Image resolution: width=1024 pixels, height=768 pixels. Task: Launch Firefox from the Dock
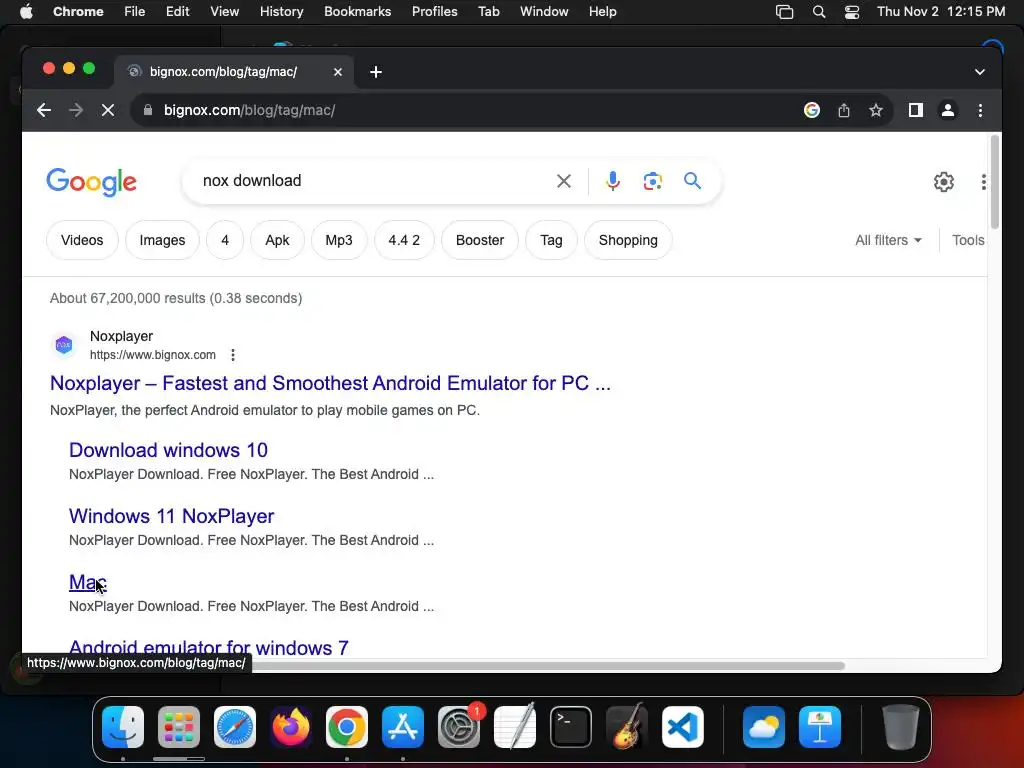pyautogui.click(x=291, y=727)
